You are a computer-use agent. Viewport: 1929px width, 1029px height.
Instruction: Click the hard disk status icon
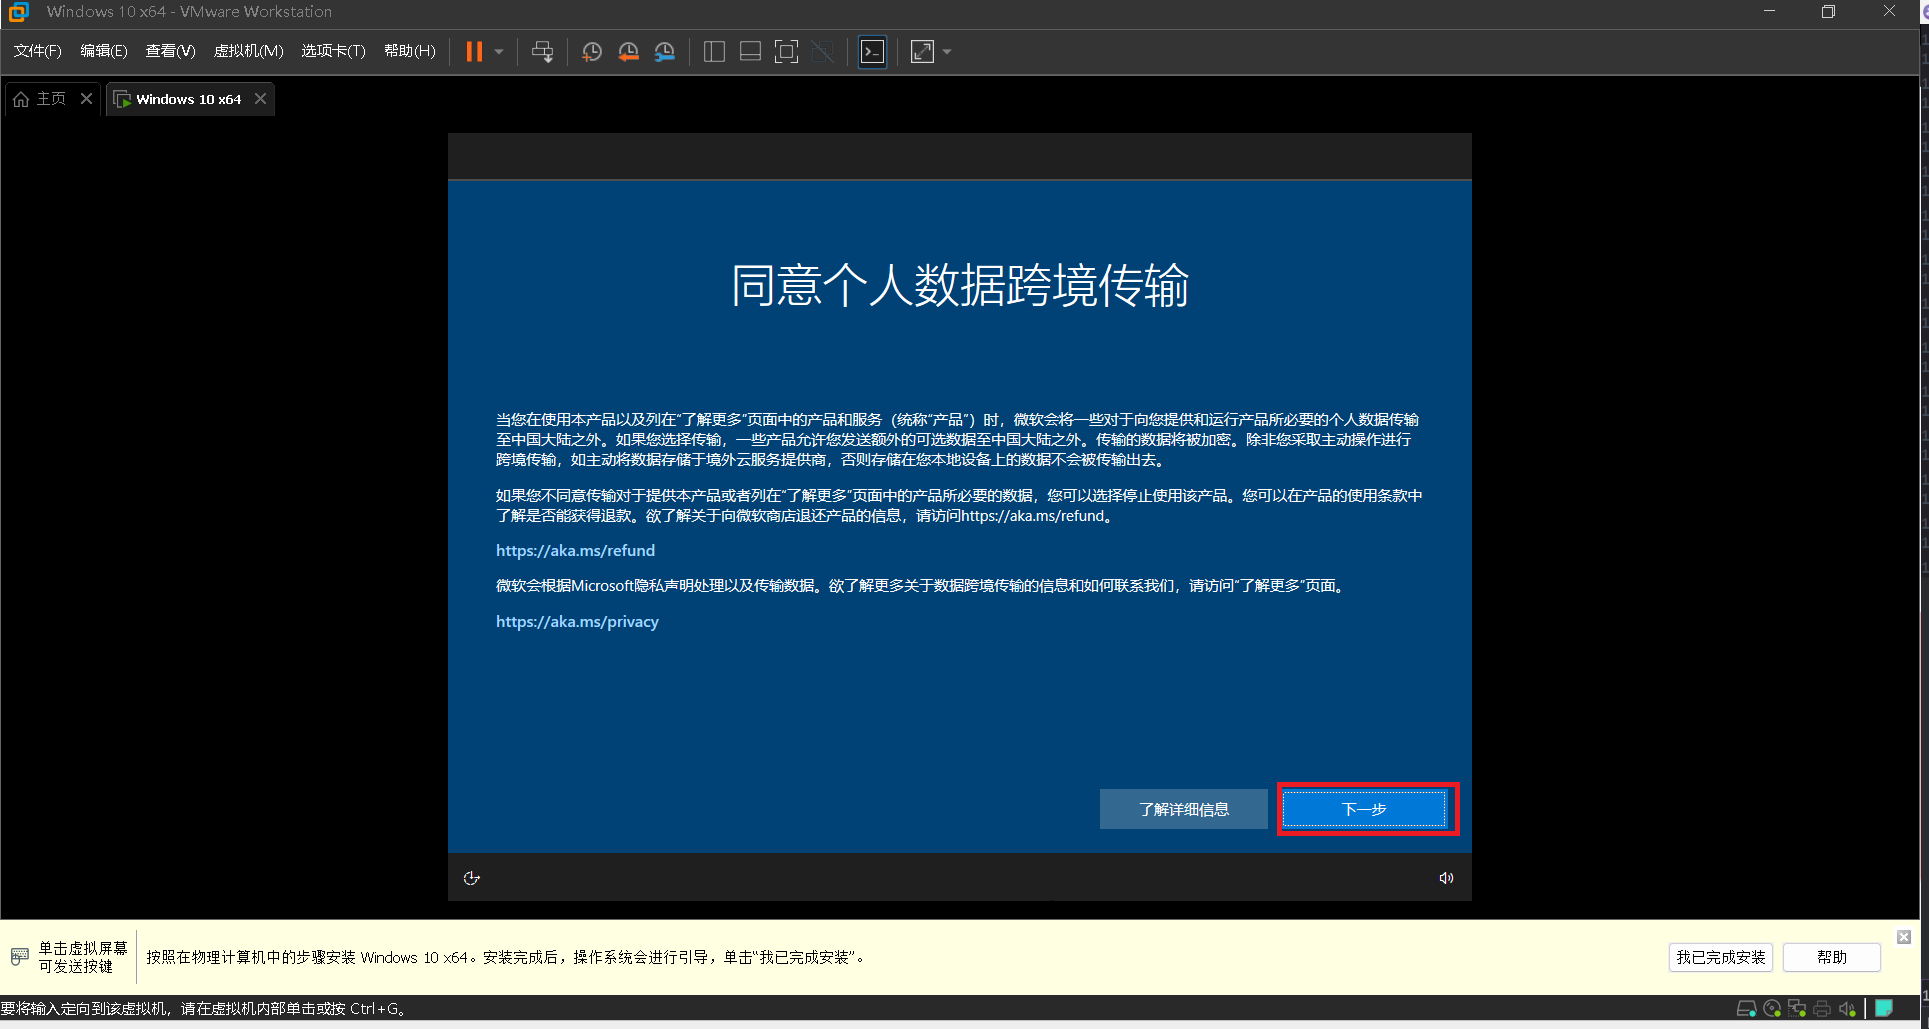[1747, 1008]
